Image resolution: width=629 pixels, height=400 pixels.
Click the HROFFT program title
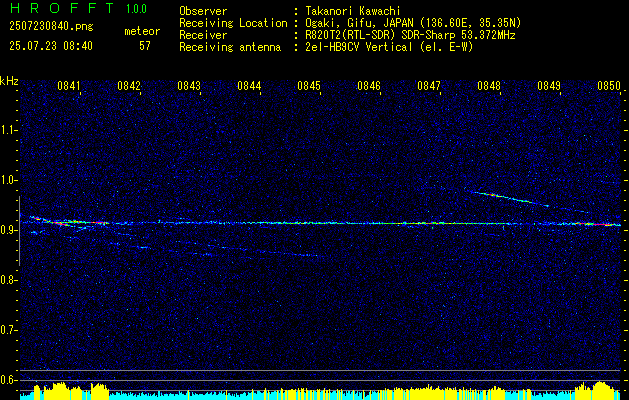(x=62, y=8)
